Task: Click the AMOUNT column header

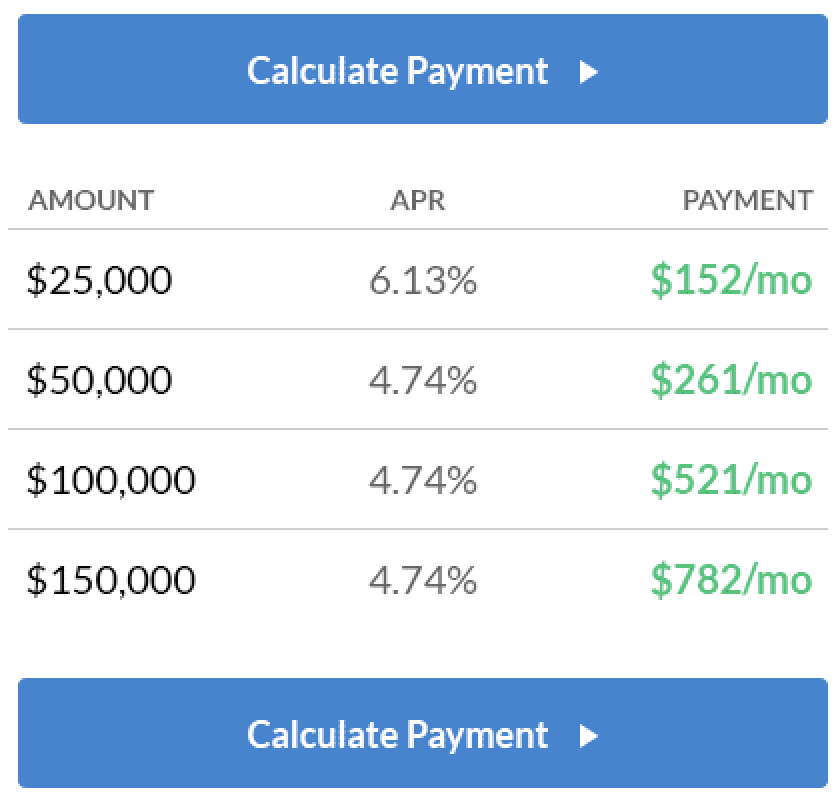Action: pyautogui.click(x=91, y=200)
